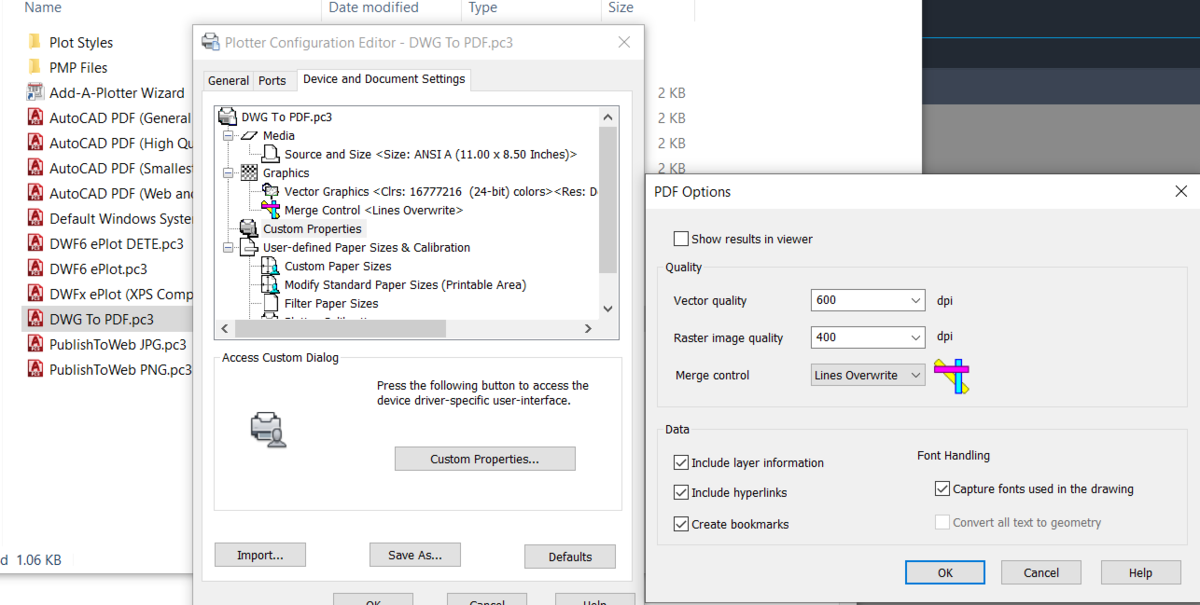Select the DWG To PDF.pc3 file icon
Image resolution: width=1200 pixels, height=605 pixels.
pos(35,319)
